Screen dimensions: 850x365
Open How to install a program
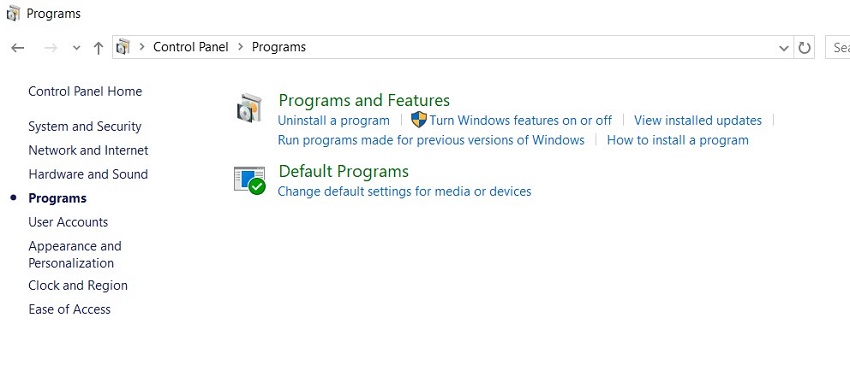(678, 140)
